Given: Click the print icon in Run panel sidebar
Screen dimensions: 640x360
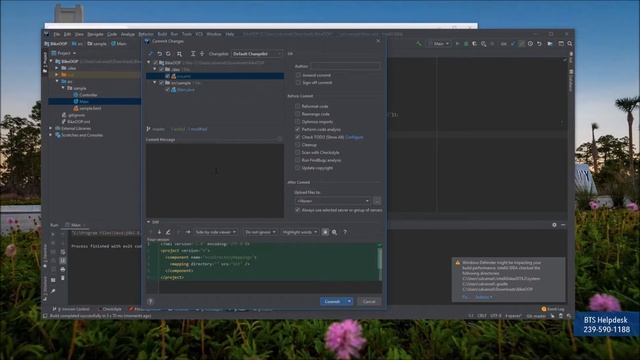Looking at the screenshot, I should (62, 269).
